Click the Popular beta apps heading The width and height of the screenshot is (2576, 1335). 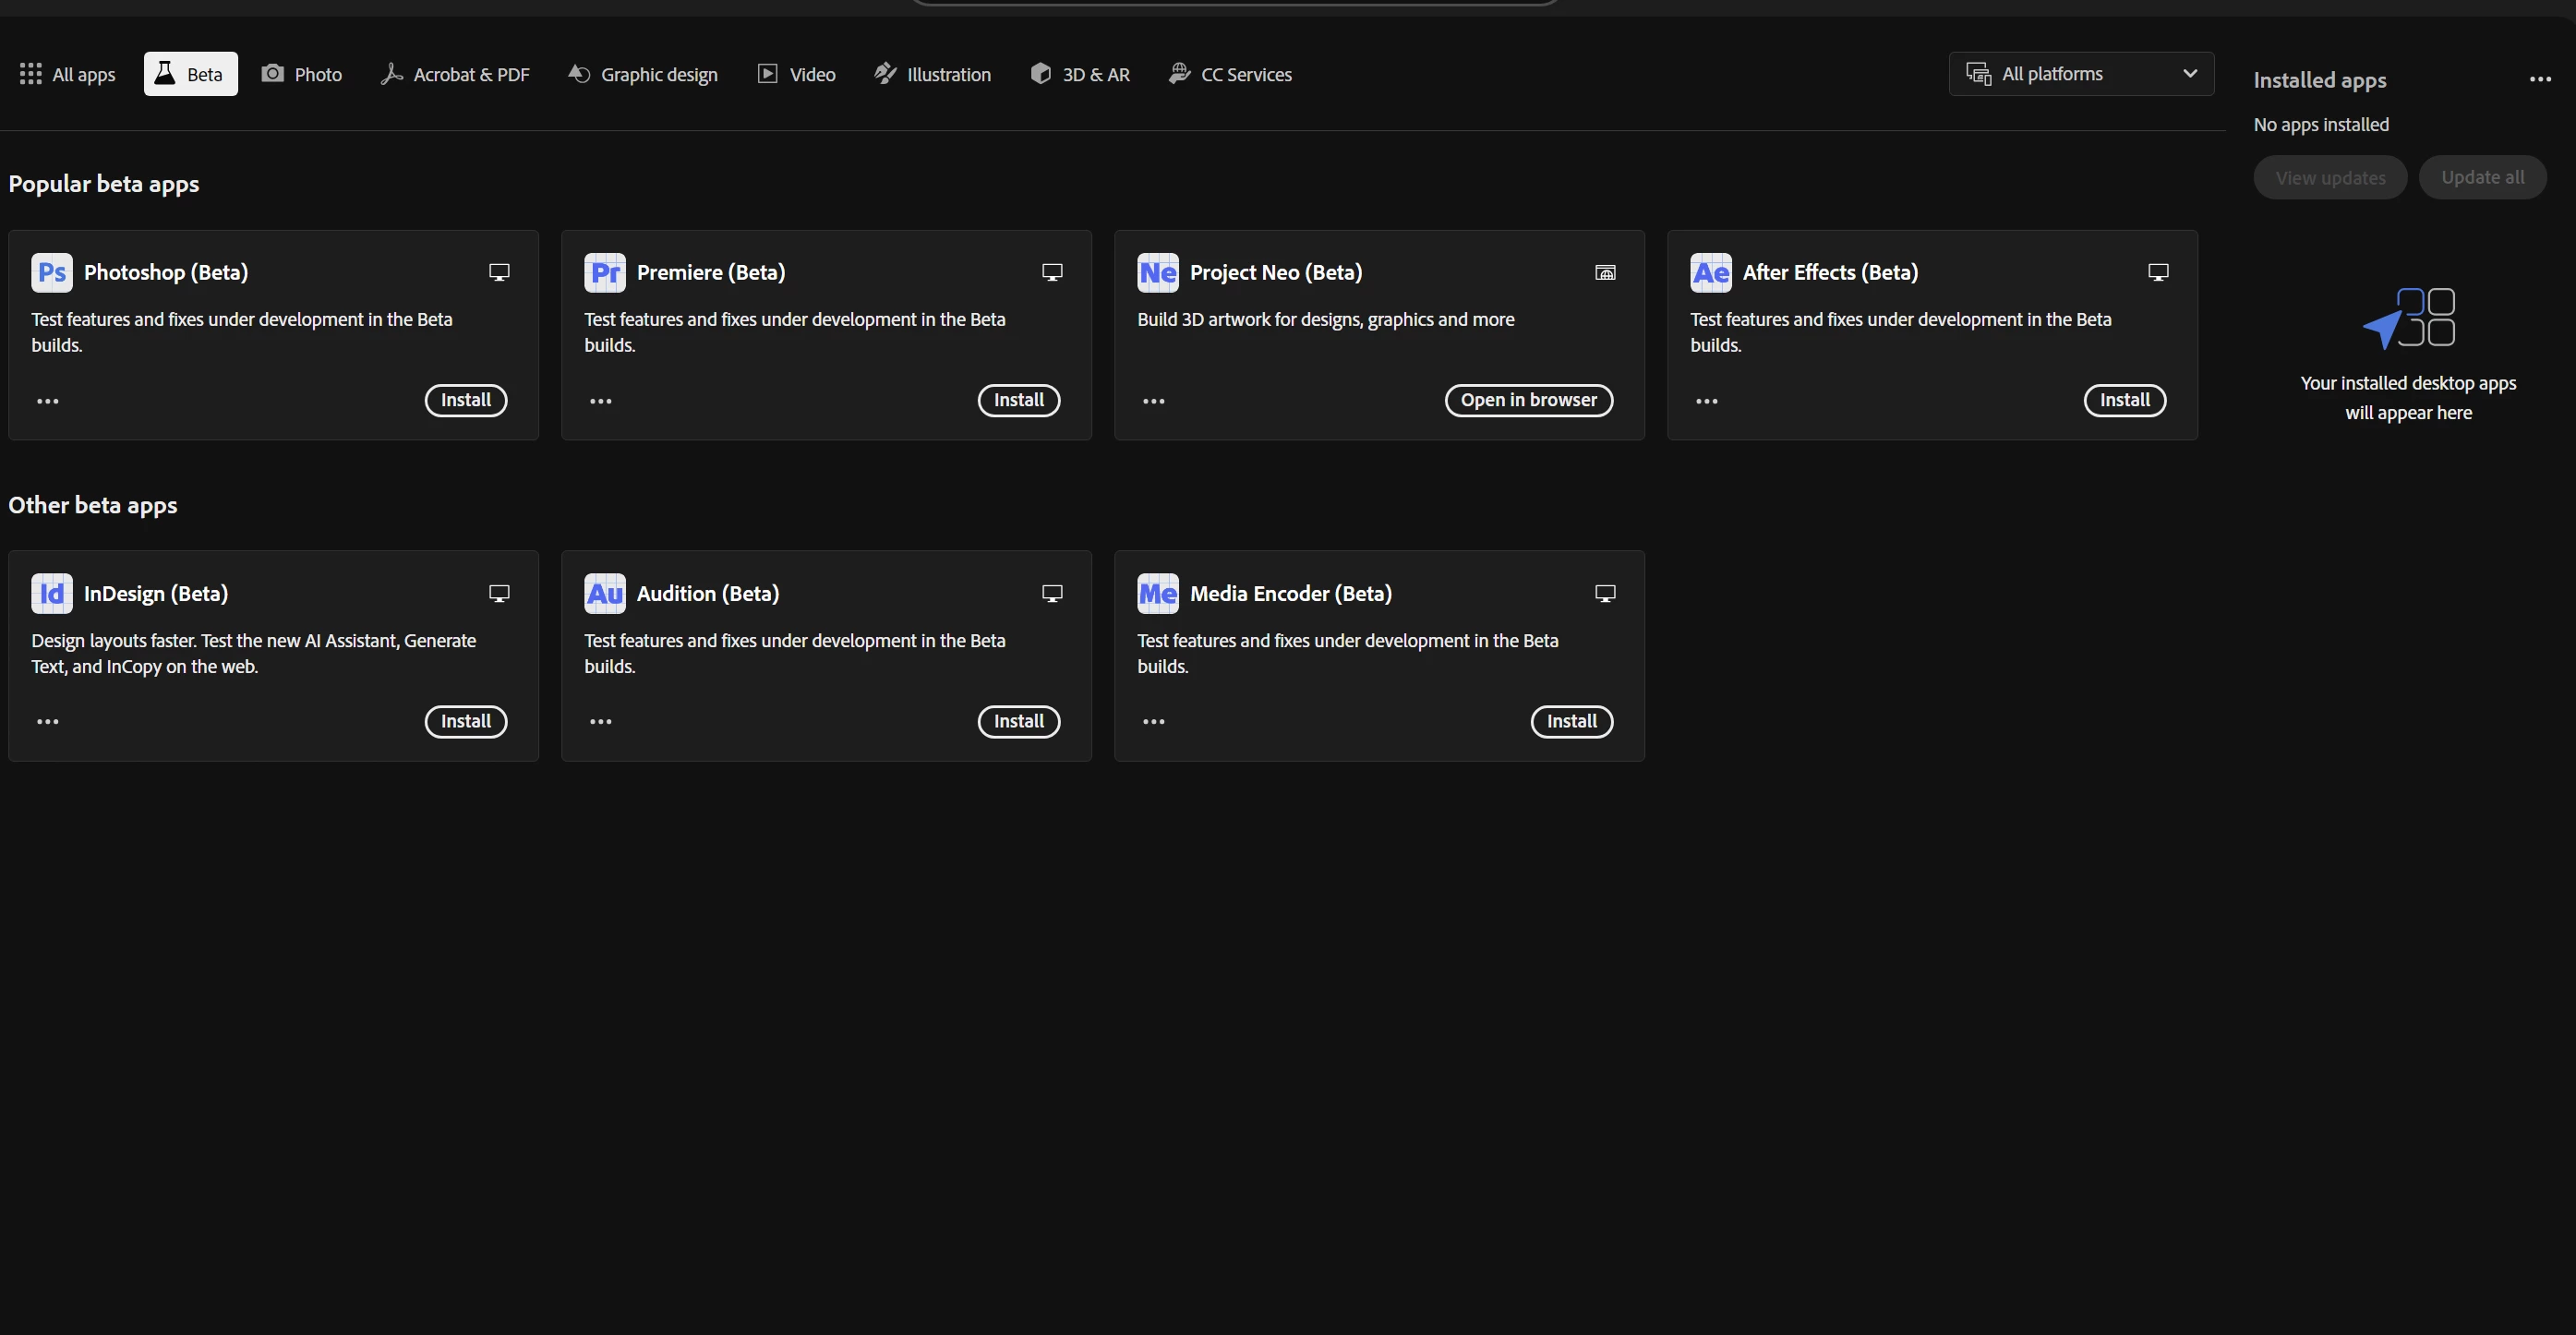click(104, 184)
